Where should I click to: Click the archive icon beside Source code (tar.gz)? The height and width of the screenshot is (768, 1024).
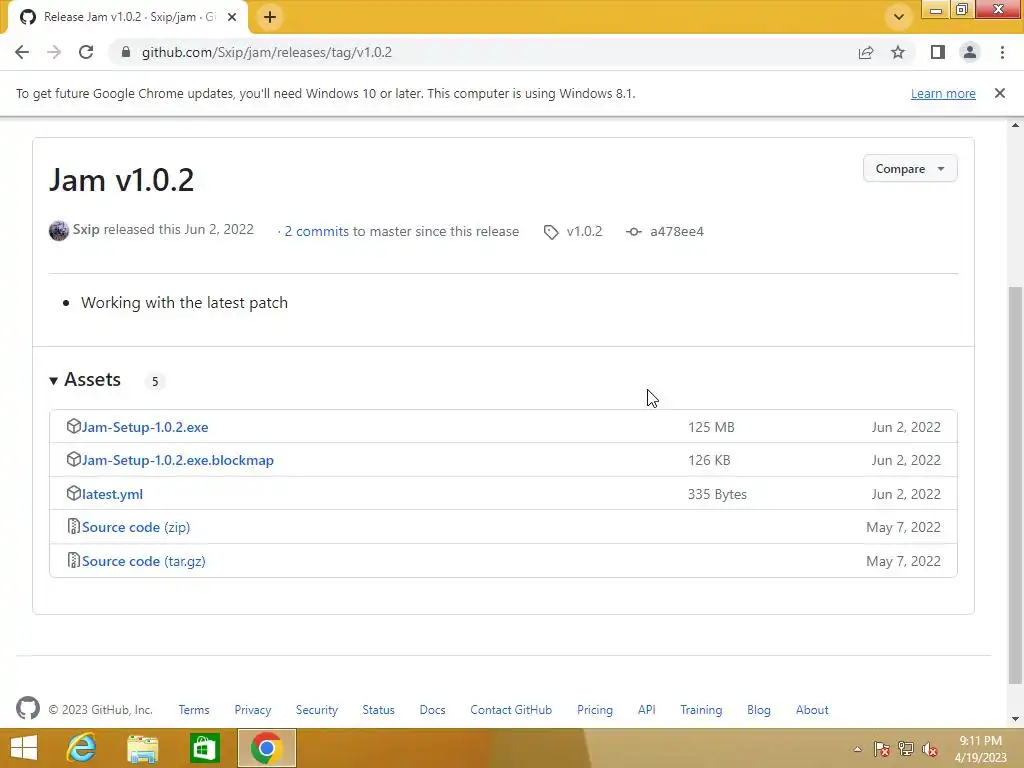click(x=73, y=560)
